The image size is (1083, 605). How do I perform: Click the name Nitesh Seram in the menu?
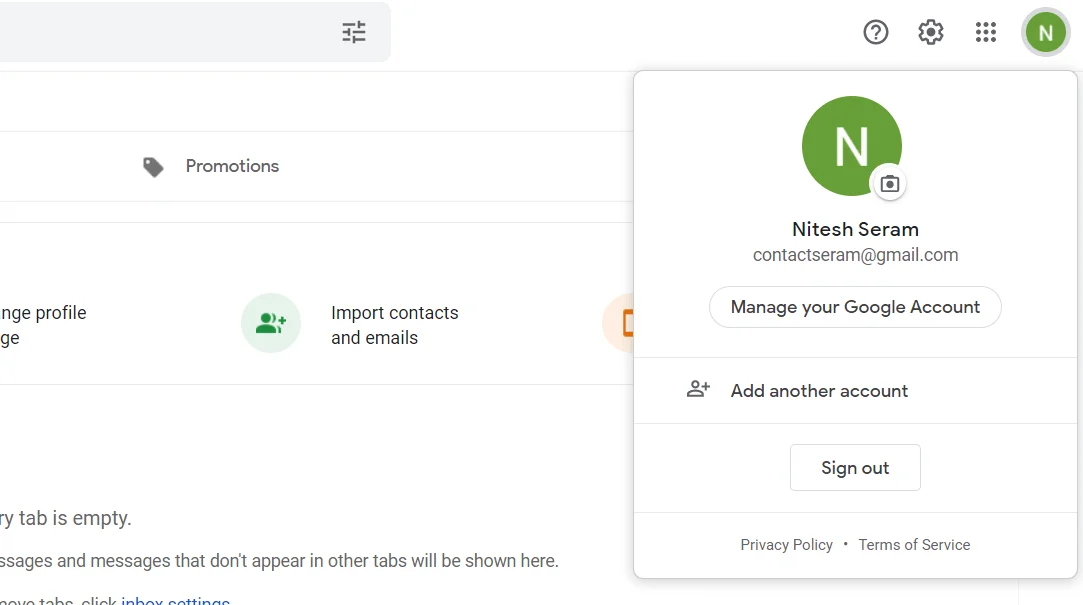click(x=855, y=229)
